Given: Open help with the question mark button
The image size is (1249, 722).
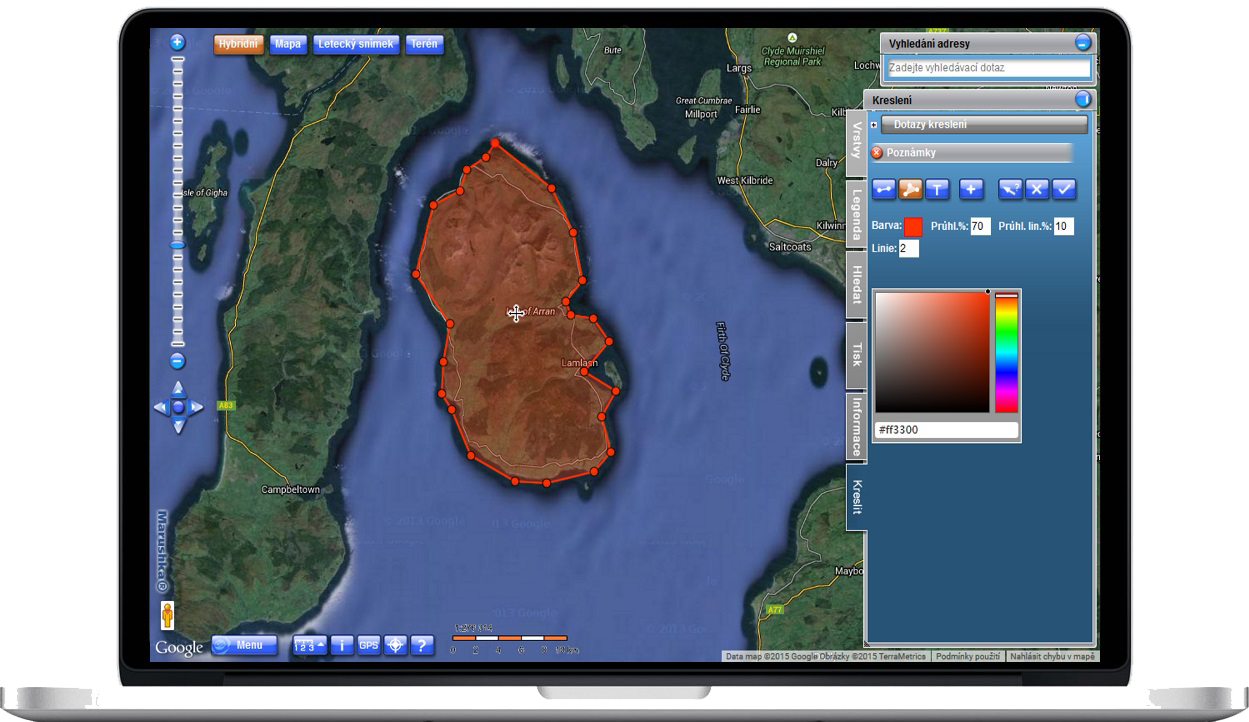Looking at the screenshot, I should click(x=423, y=646).
